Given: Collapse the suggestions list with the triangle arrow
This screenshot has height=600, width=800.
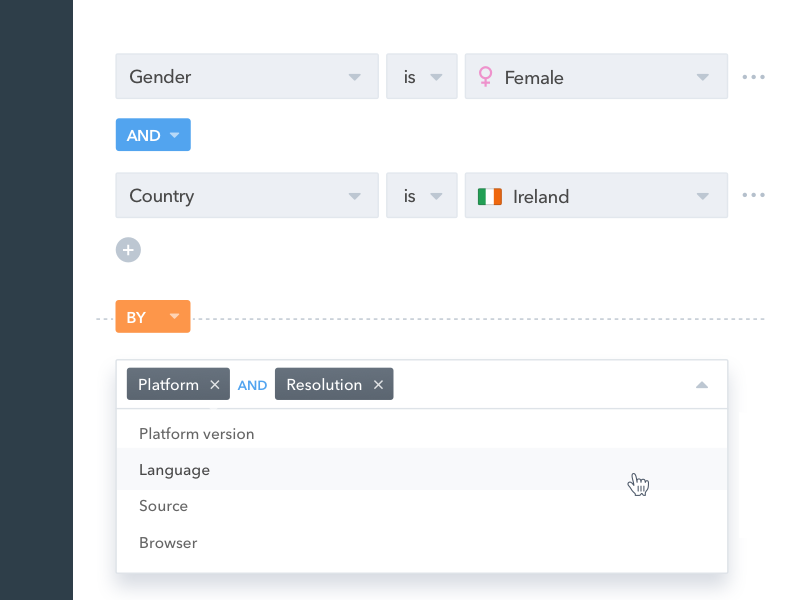Looking at the screenshot, I should 701,384.
